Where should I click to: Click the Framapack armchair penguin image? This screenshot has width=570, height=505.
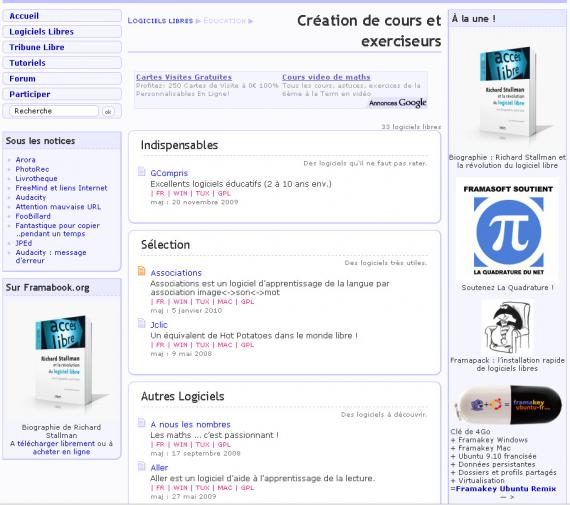click(507, 328)
